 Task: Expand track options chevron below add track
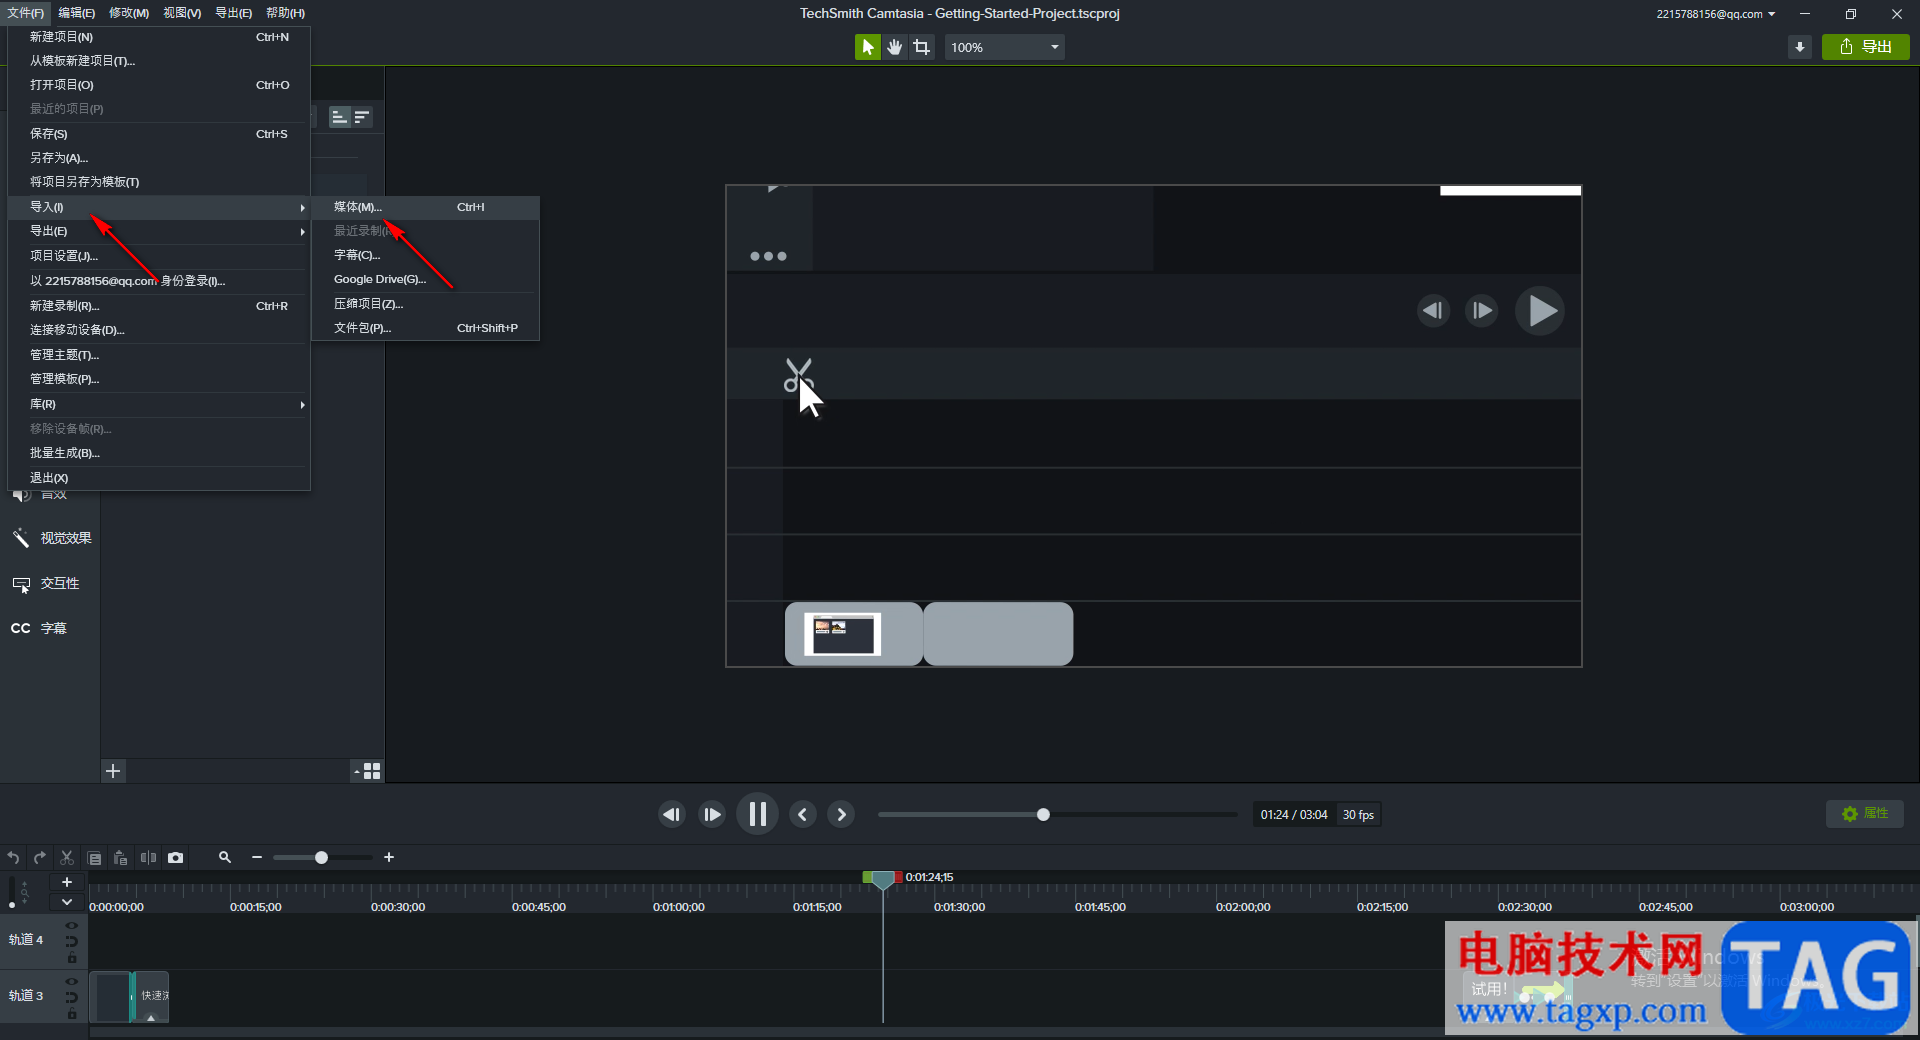pos(67,902)
